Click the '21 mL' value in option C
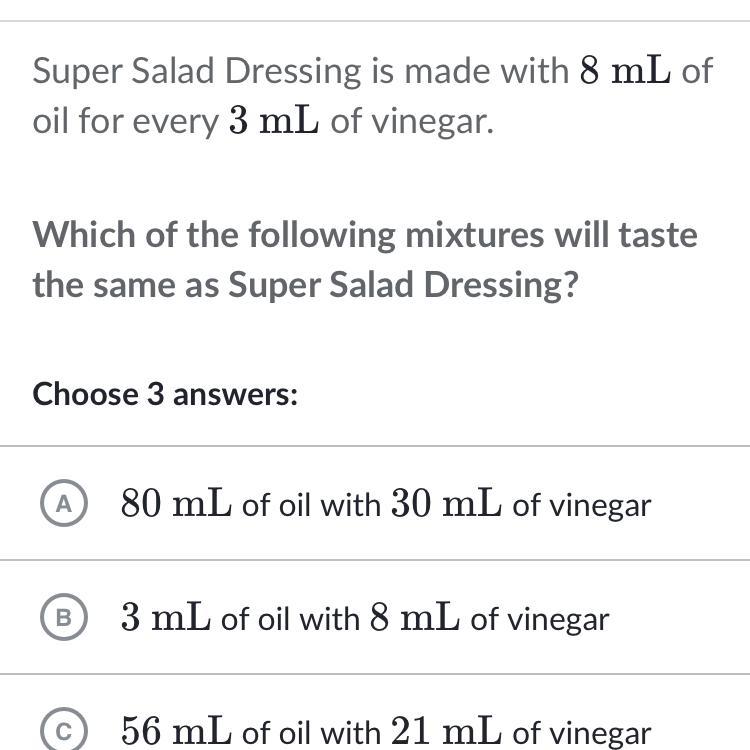The image size is (750, 750). [446, 733]
